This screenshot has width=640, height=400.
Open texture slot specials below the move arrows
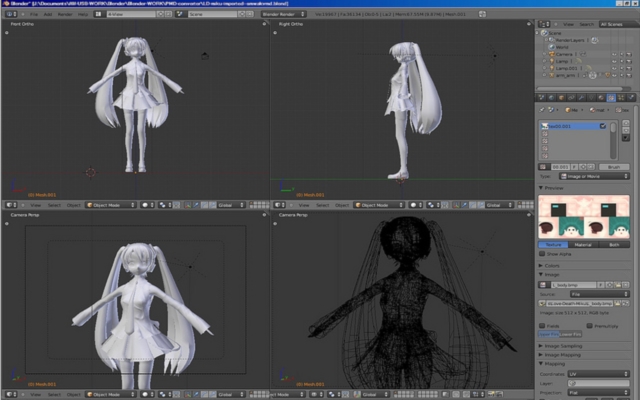(626, 138)
